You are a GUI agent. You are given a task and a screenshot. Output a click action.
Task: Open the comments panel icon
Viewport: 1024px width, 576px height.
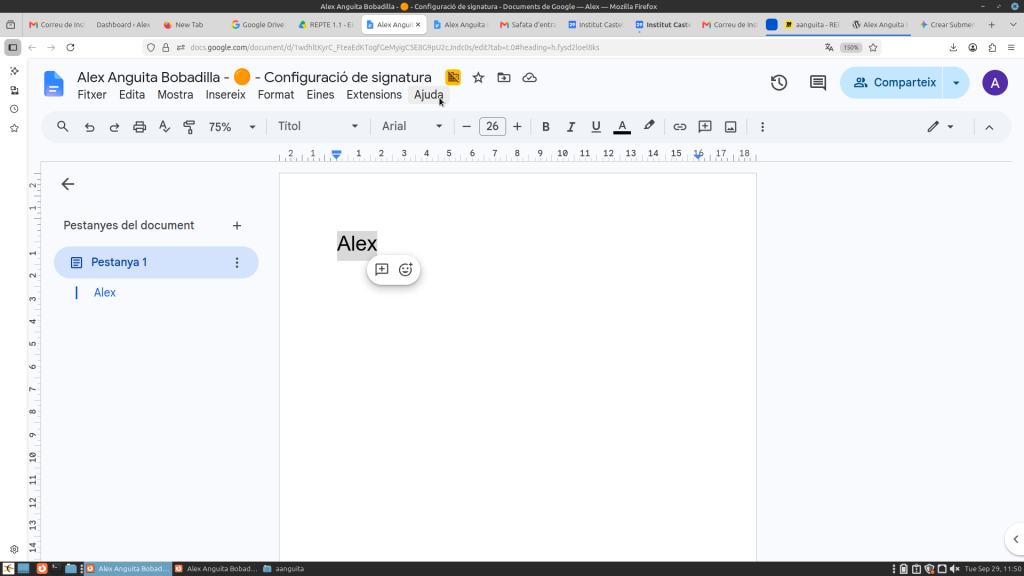pyautogui.click(x=818, y=83)
